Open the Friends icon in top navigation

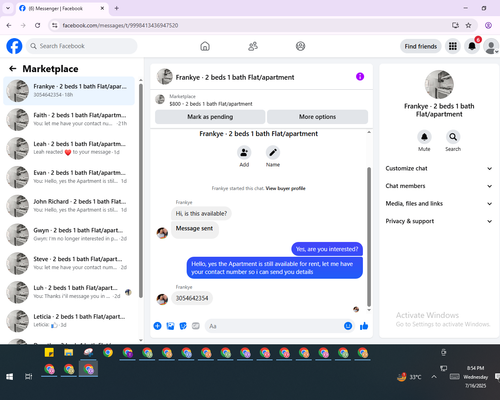[x=253, y=46]
